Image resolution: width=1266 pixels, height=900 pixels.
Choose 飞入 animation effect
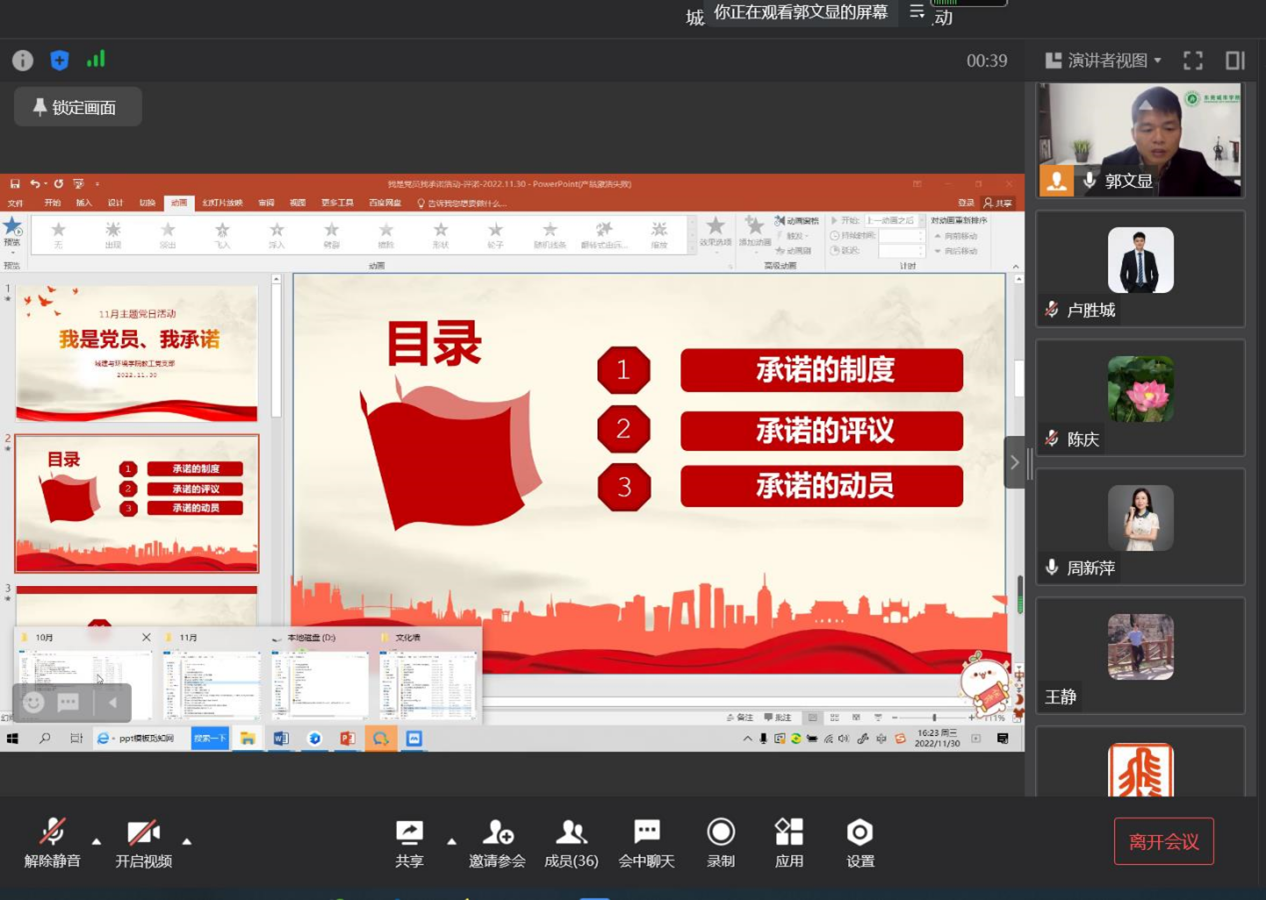pos(222,235)
